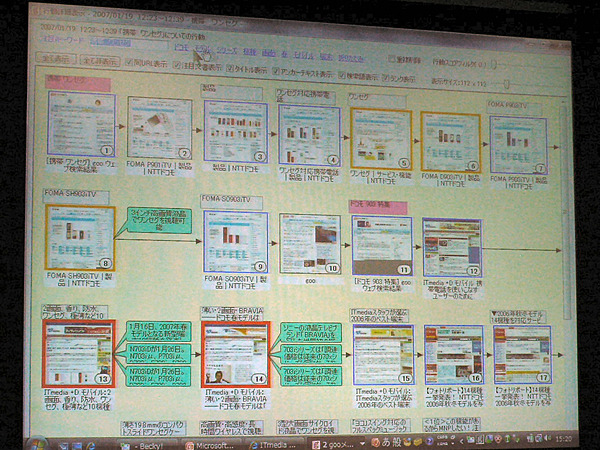
Task: Click the シリーズ keyword link
Action: pos(227,50)
